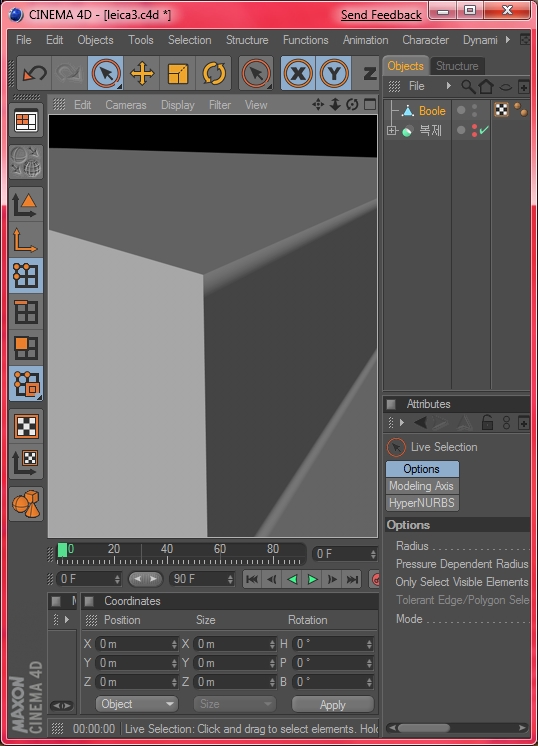Viewport: 538px width, 746px height.
Task: Select the HyperNURBS tab
Action: pos(422,503)
